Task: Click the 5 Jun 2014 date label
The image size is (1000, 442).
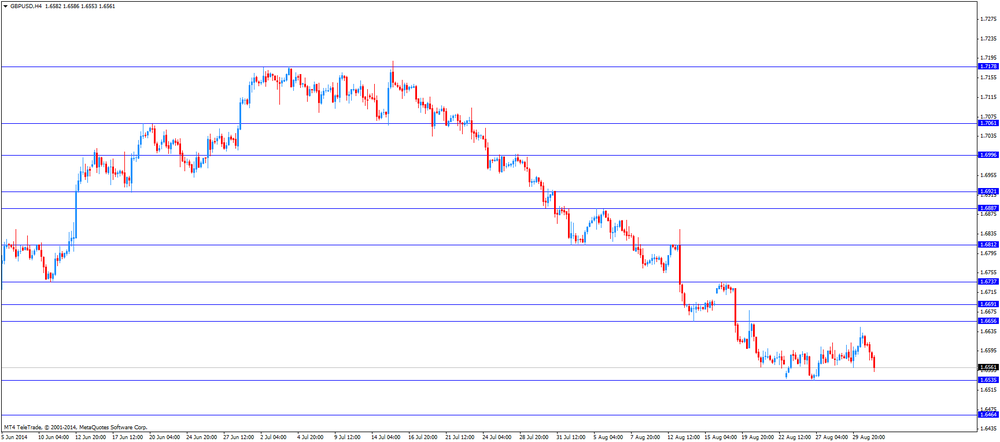Action: [x=15, y=438]
